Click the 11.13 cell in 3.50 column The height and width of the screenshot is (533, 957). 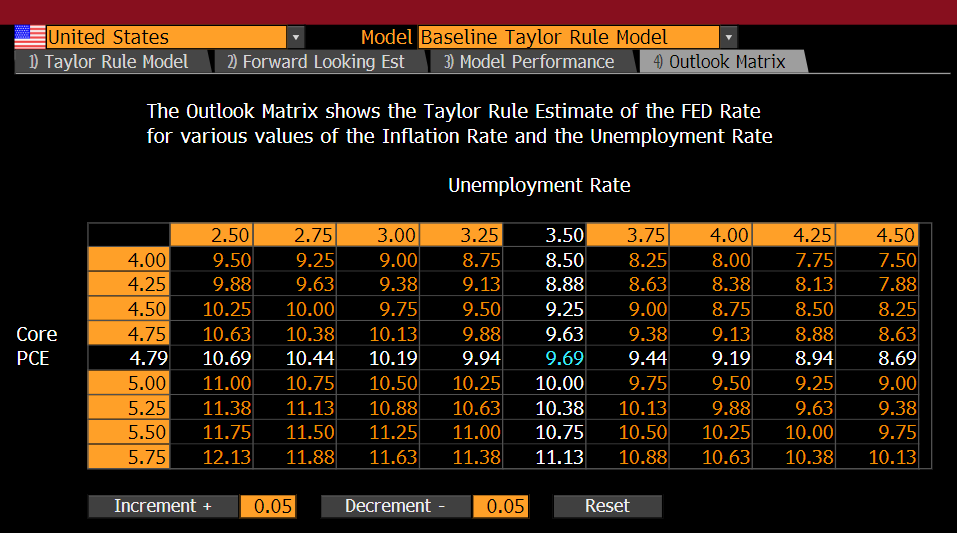(x=544, y=457)
